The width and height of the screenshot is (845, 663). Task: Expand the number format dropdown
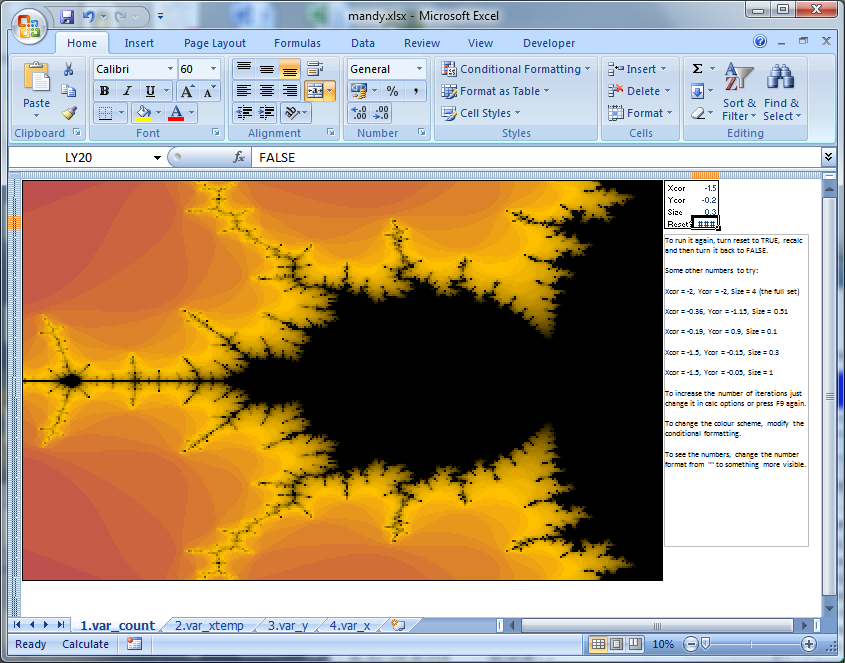click(419, 69)
